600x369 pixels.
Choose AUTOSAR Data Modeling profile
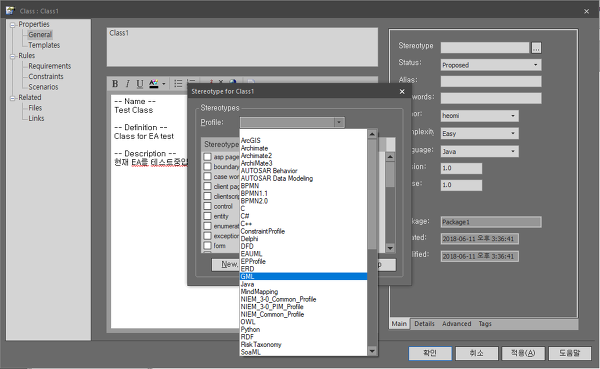pos(303,178)
